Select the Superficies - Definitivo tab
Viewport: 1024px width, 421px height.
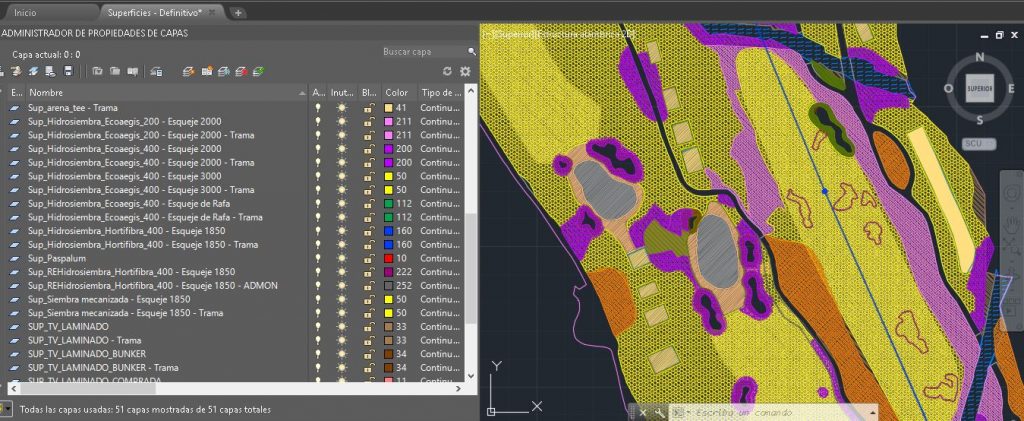pyautogui.click(x=162, y=13)
